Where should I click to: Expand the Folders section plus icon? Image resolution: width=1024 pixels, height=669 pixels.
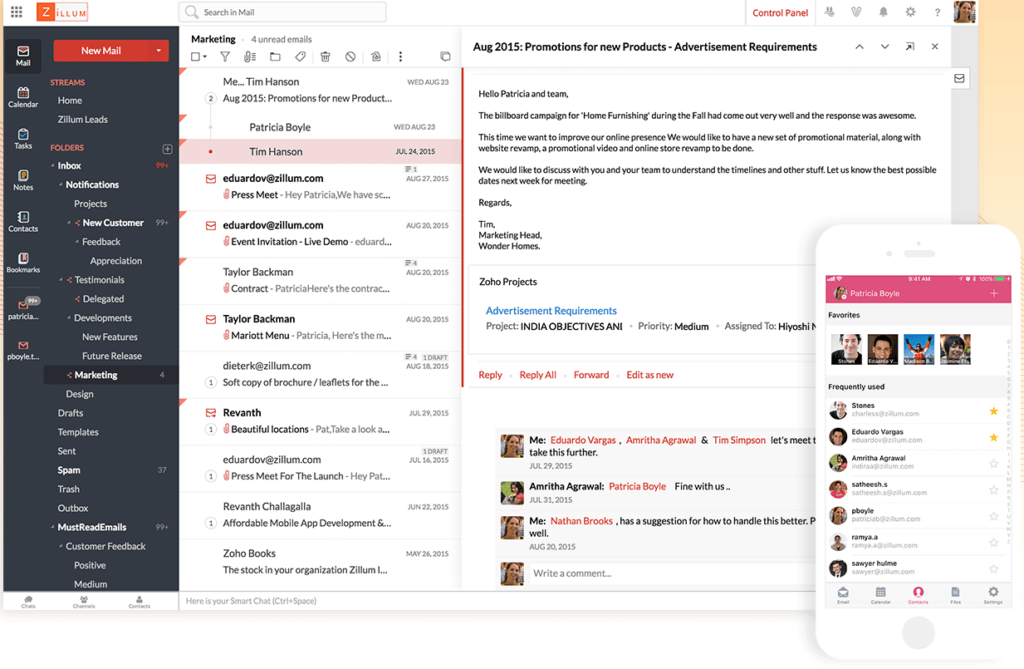(168, 148)
